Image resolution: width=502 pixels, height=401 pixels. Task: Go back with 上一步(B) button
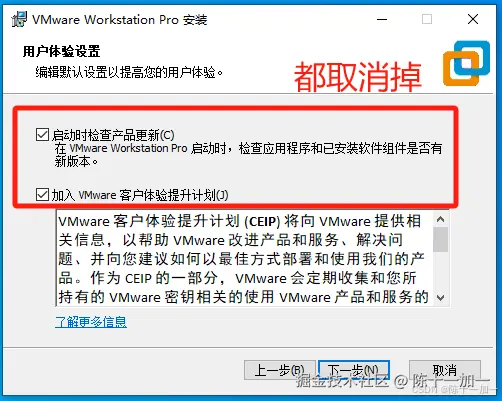pyautogui.click(x=280, y=370)
